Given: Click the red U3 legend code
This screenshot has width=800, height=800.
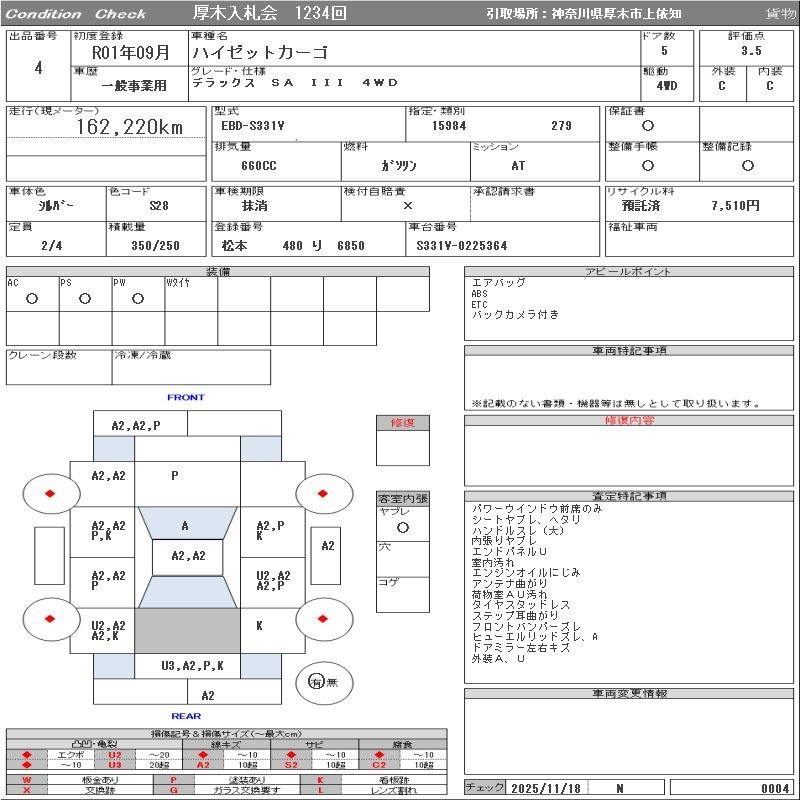Looking at the screenshot, I should coord(114,765).
